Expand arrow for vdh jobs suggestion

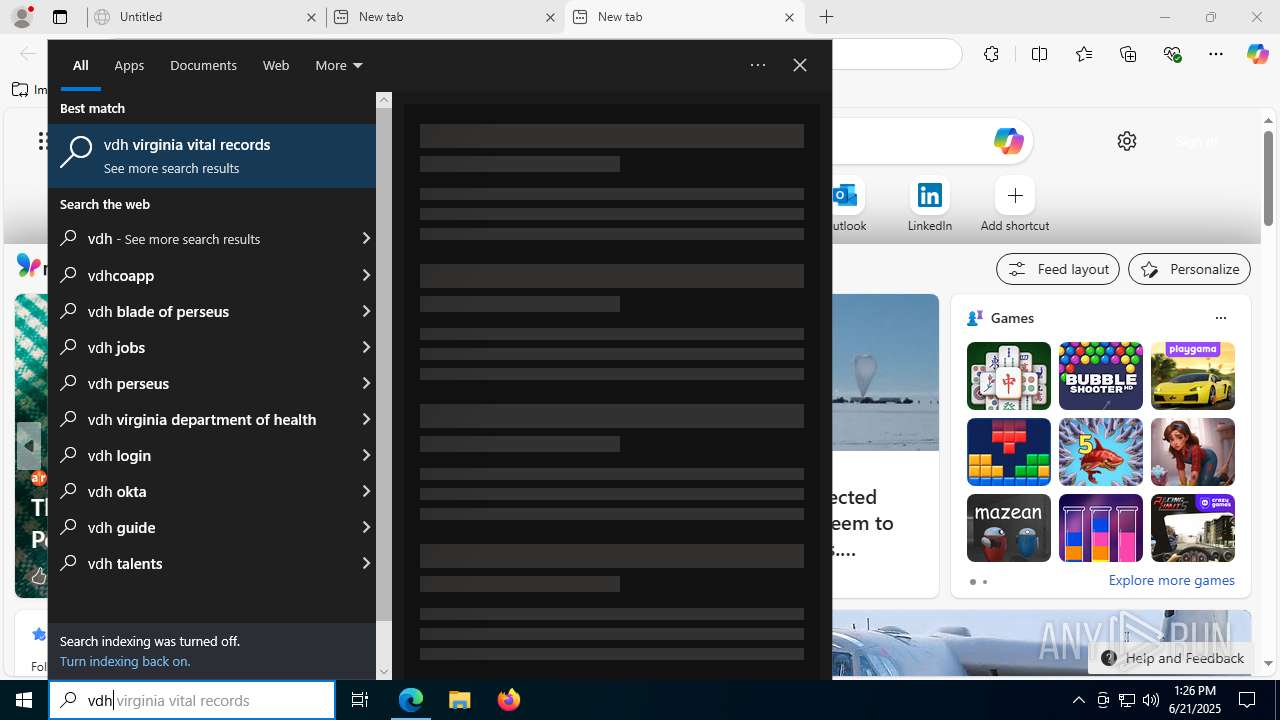(366, 347)
